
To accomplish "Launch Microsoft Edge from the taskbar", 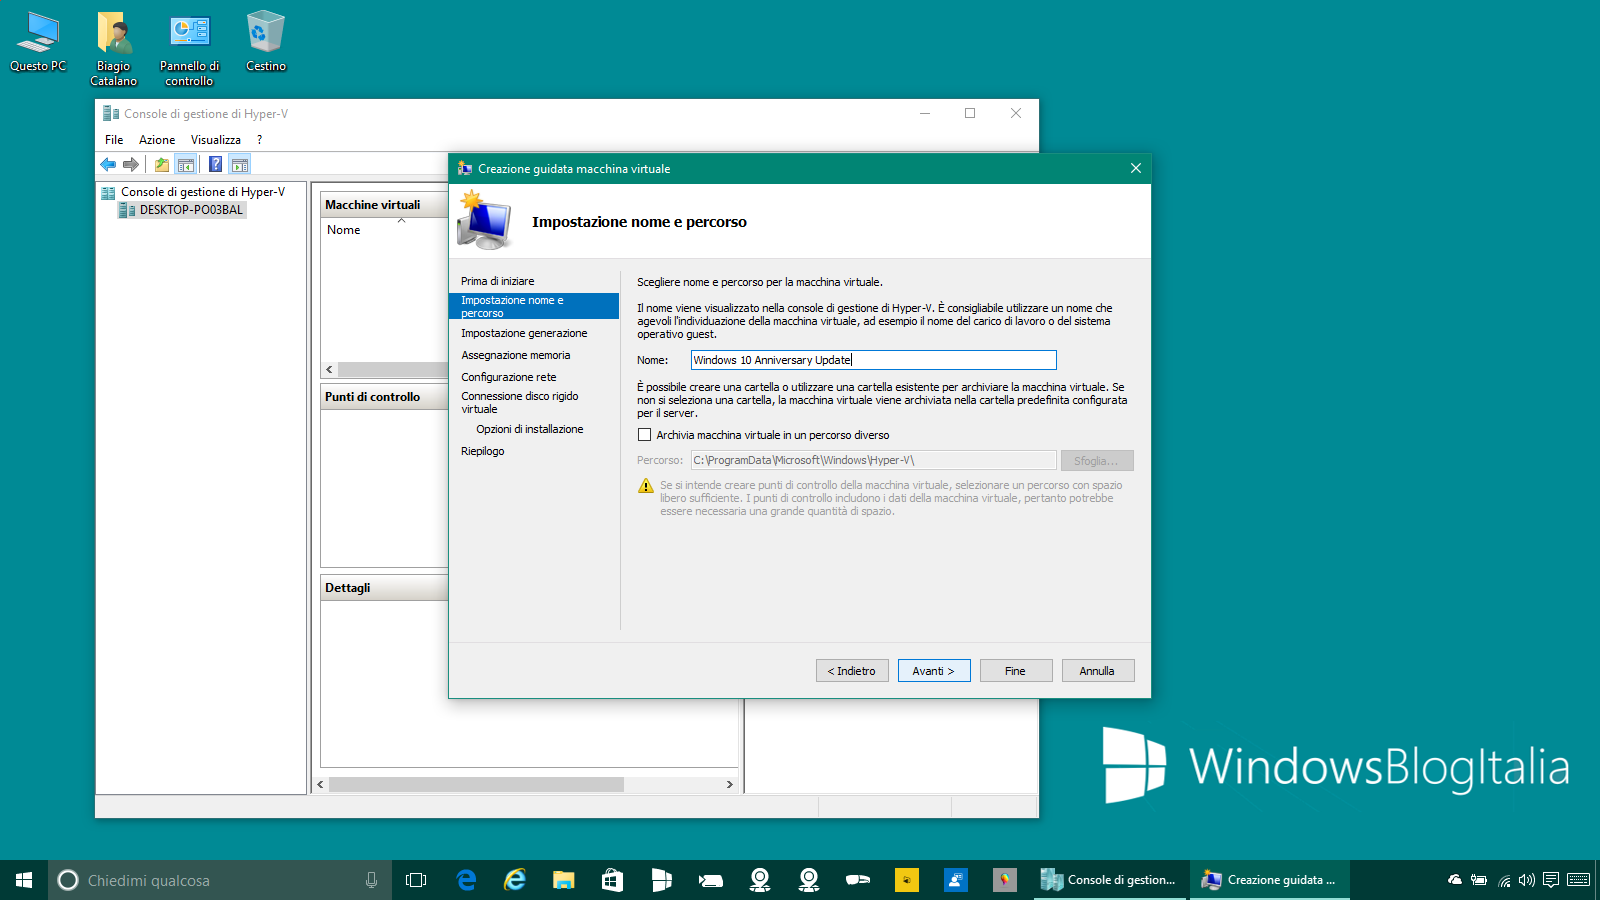I will 466,880.
